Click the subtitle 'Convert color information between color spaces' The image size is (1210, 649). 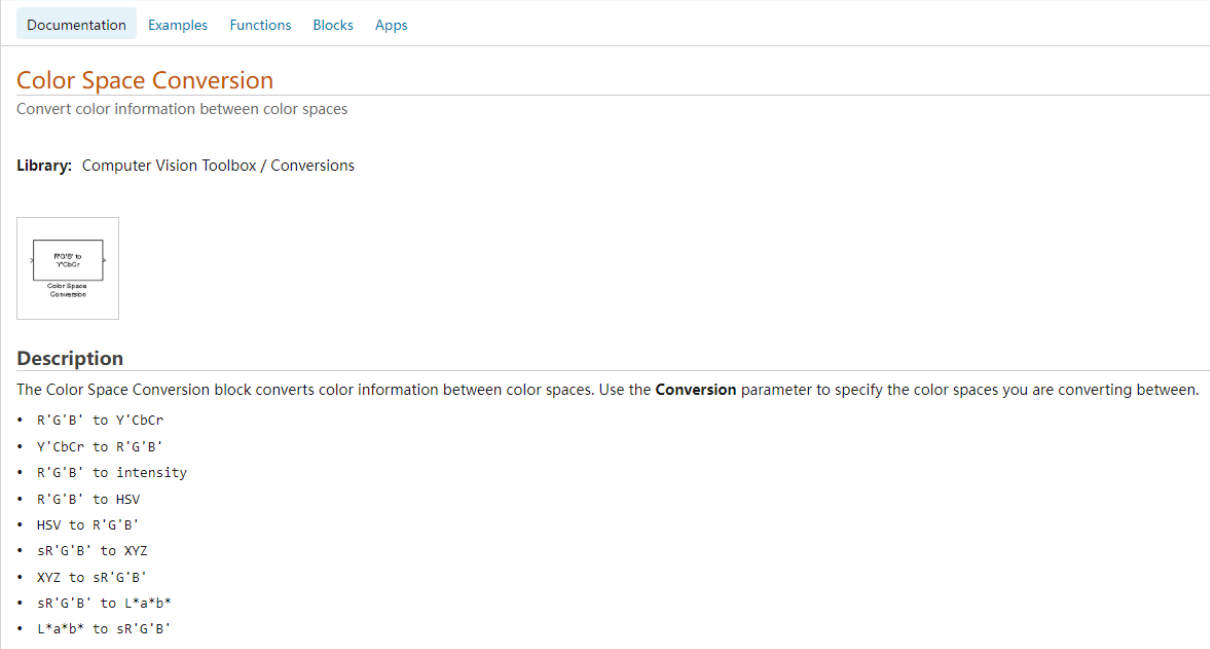pos(182,109)
